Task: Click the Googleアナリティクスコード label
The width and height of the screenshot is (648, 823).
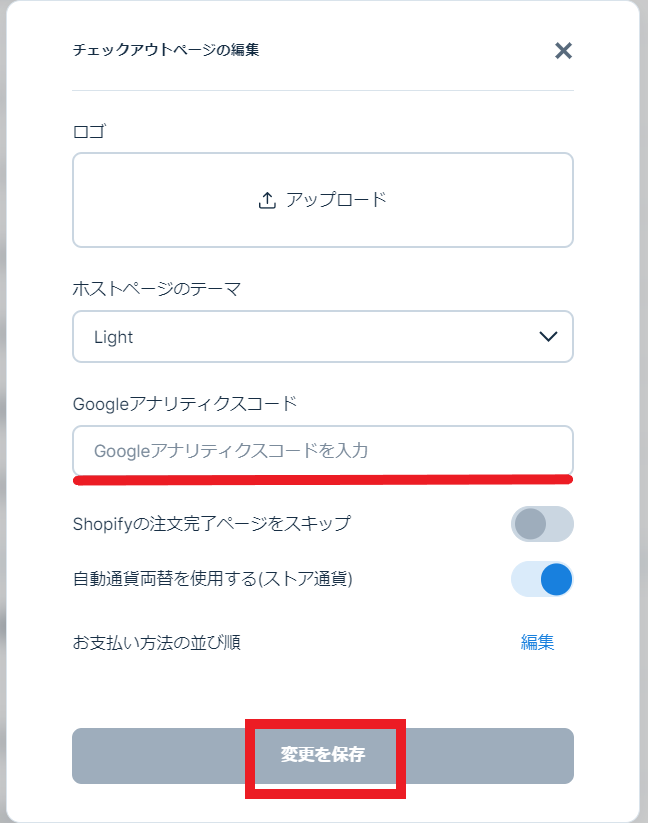Action: [x=185, y=404]
